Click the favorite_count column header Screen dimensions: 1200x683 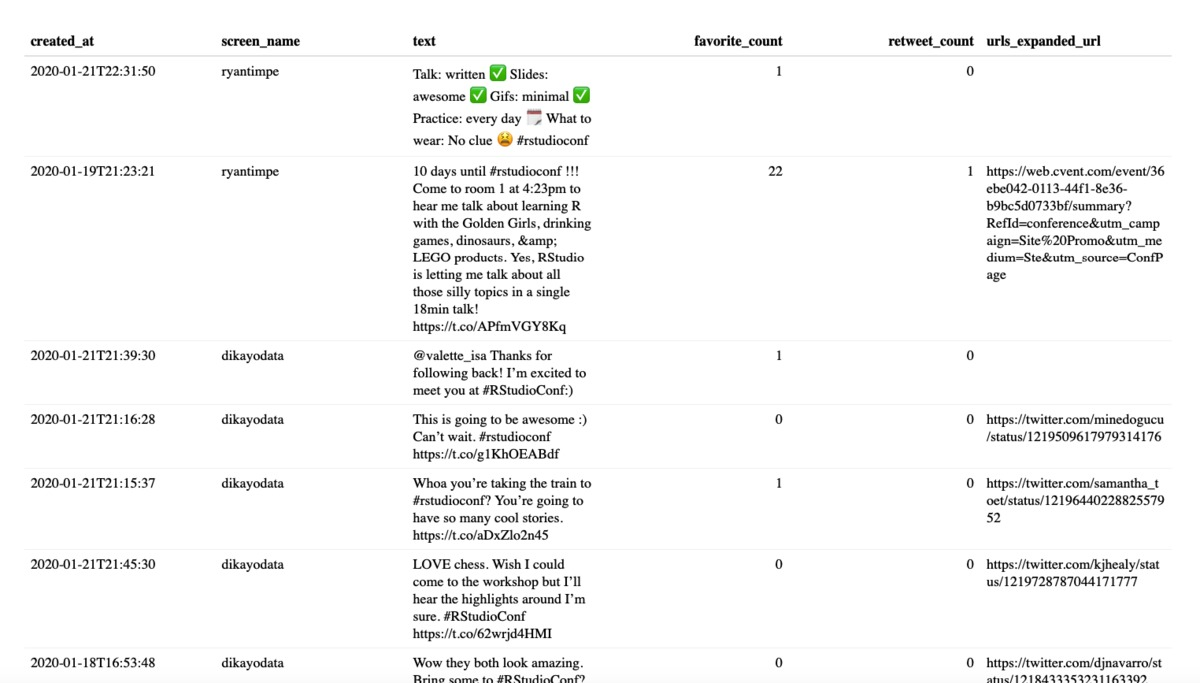point(738,41)
